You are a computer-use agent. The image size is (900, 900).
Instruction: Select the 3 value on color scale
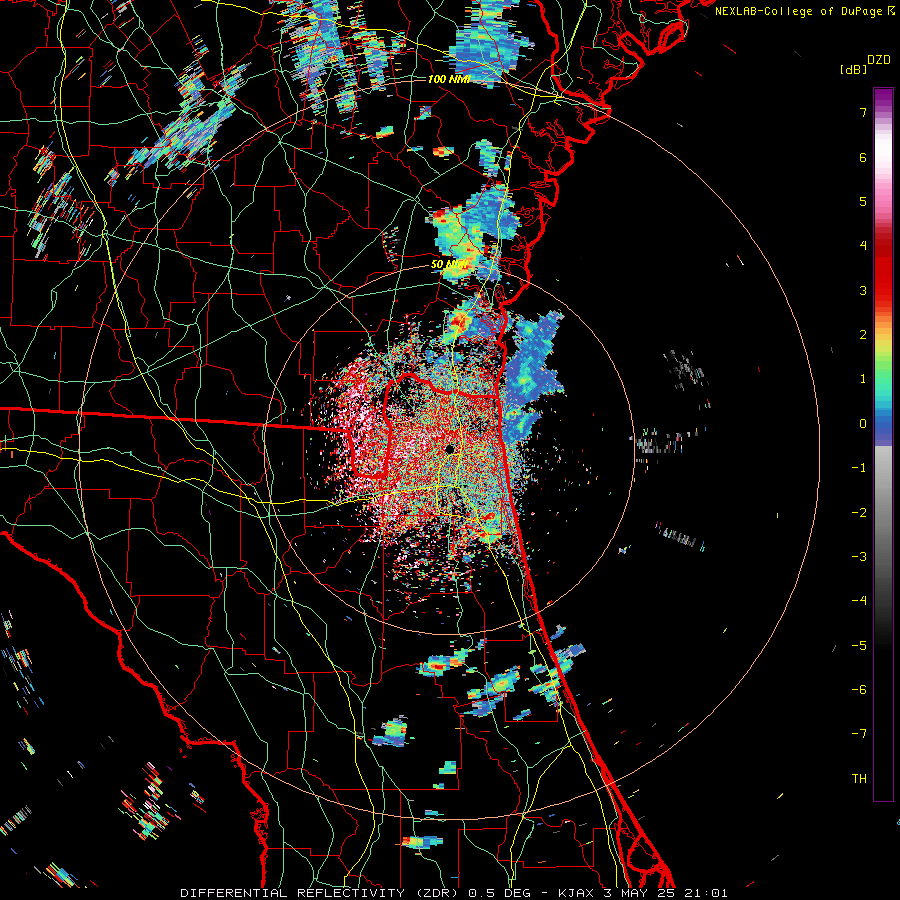863,290
